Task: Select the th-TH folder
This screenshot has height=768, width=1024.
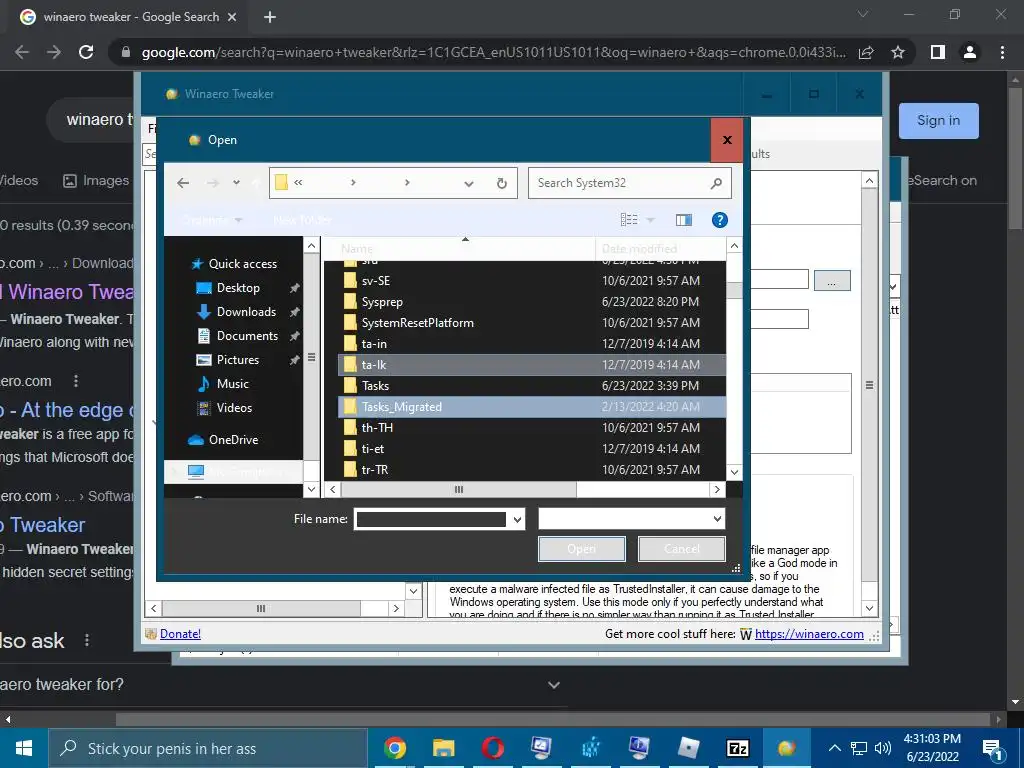Action: 531,428
